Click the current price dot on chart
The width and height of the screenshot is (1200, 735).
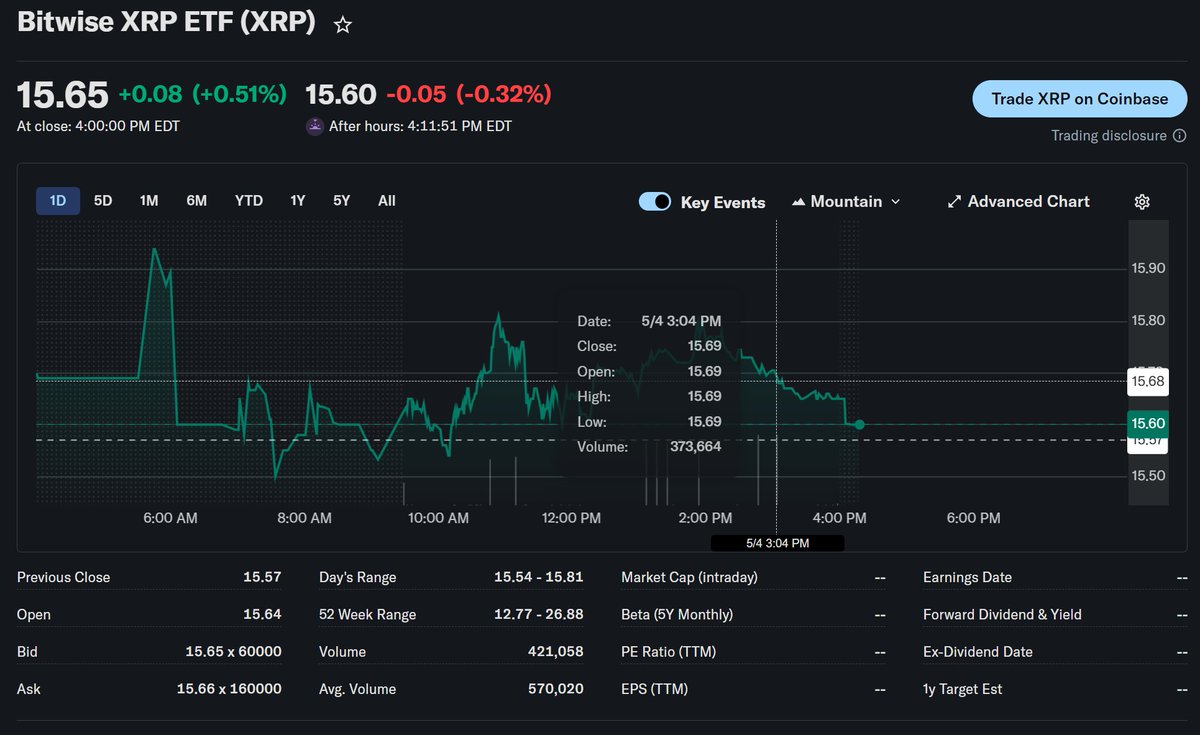tap(860, 425)
